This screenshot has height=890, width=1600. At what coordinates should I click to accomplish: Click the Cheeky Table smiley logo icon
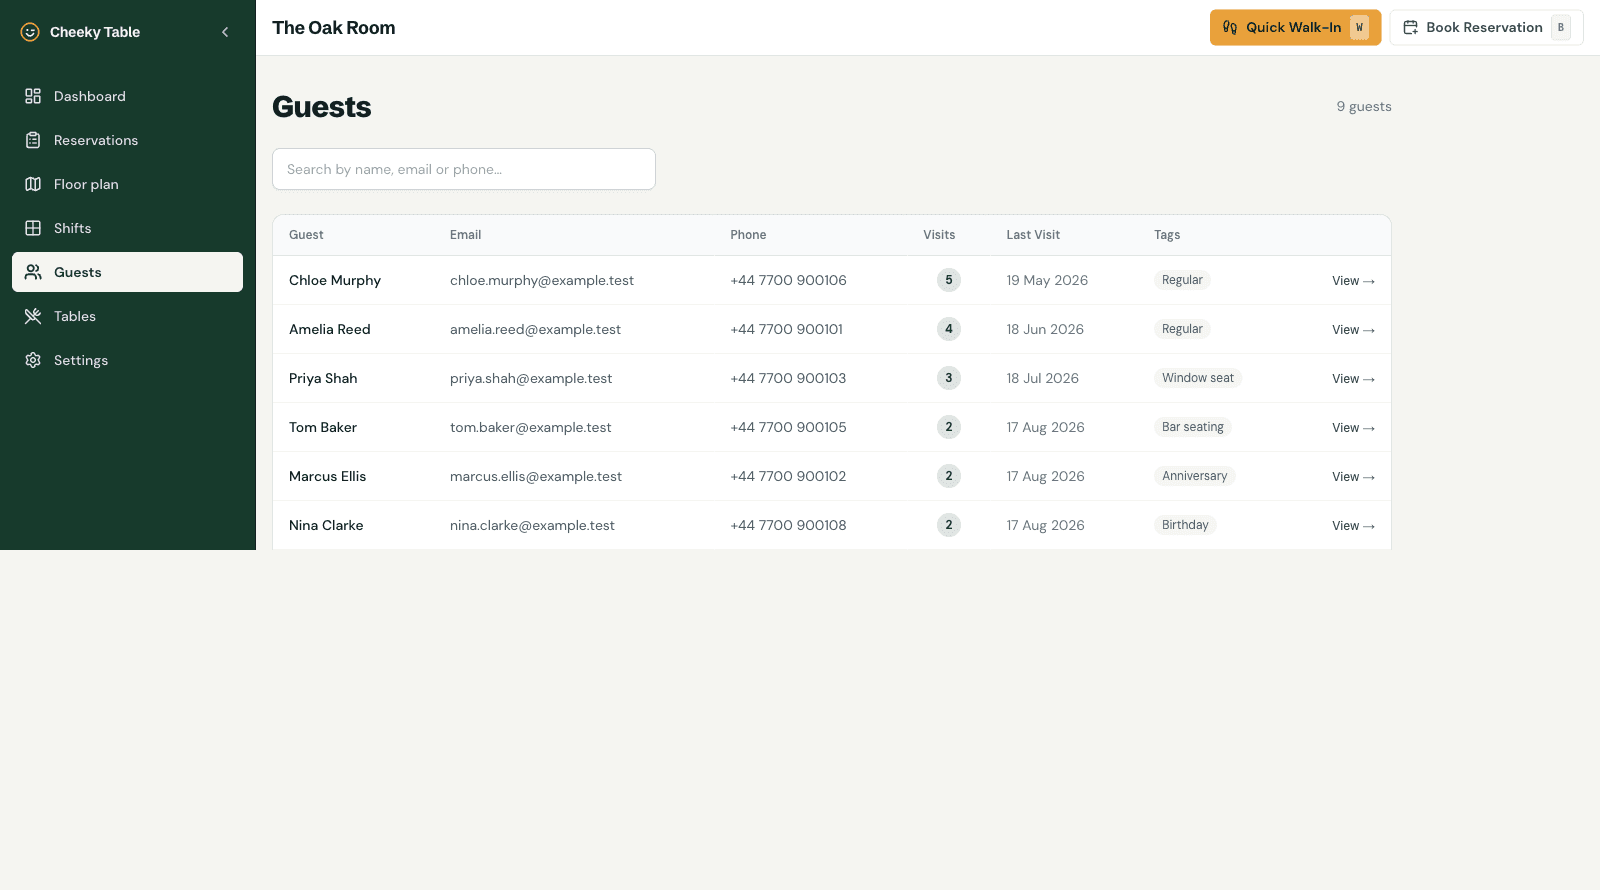point(30,32)
